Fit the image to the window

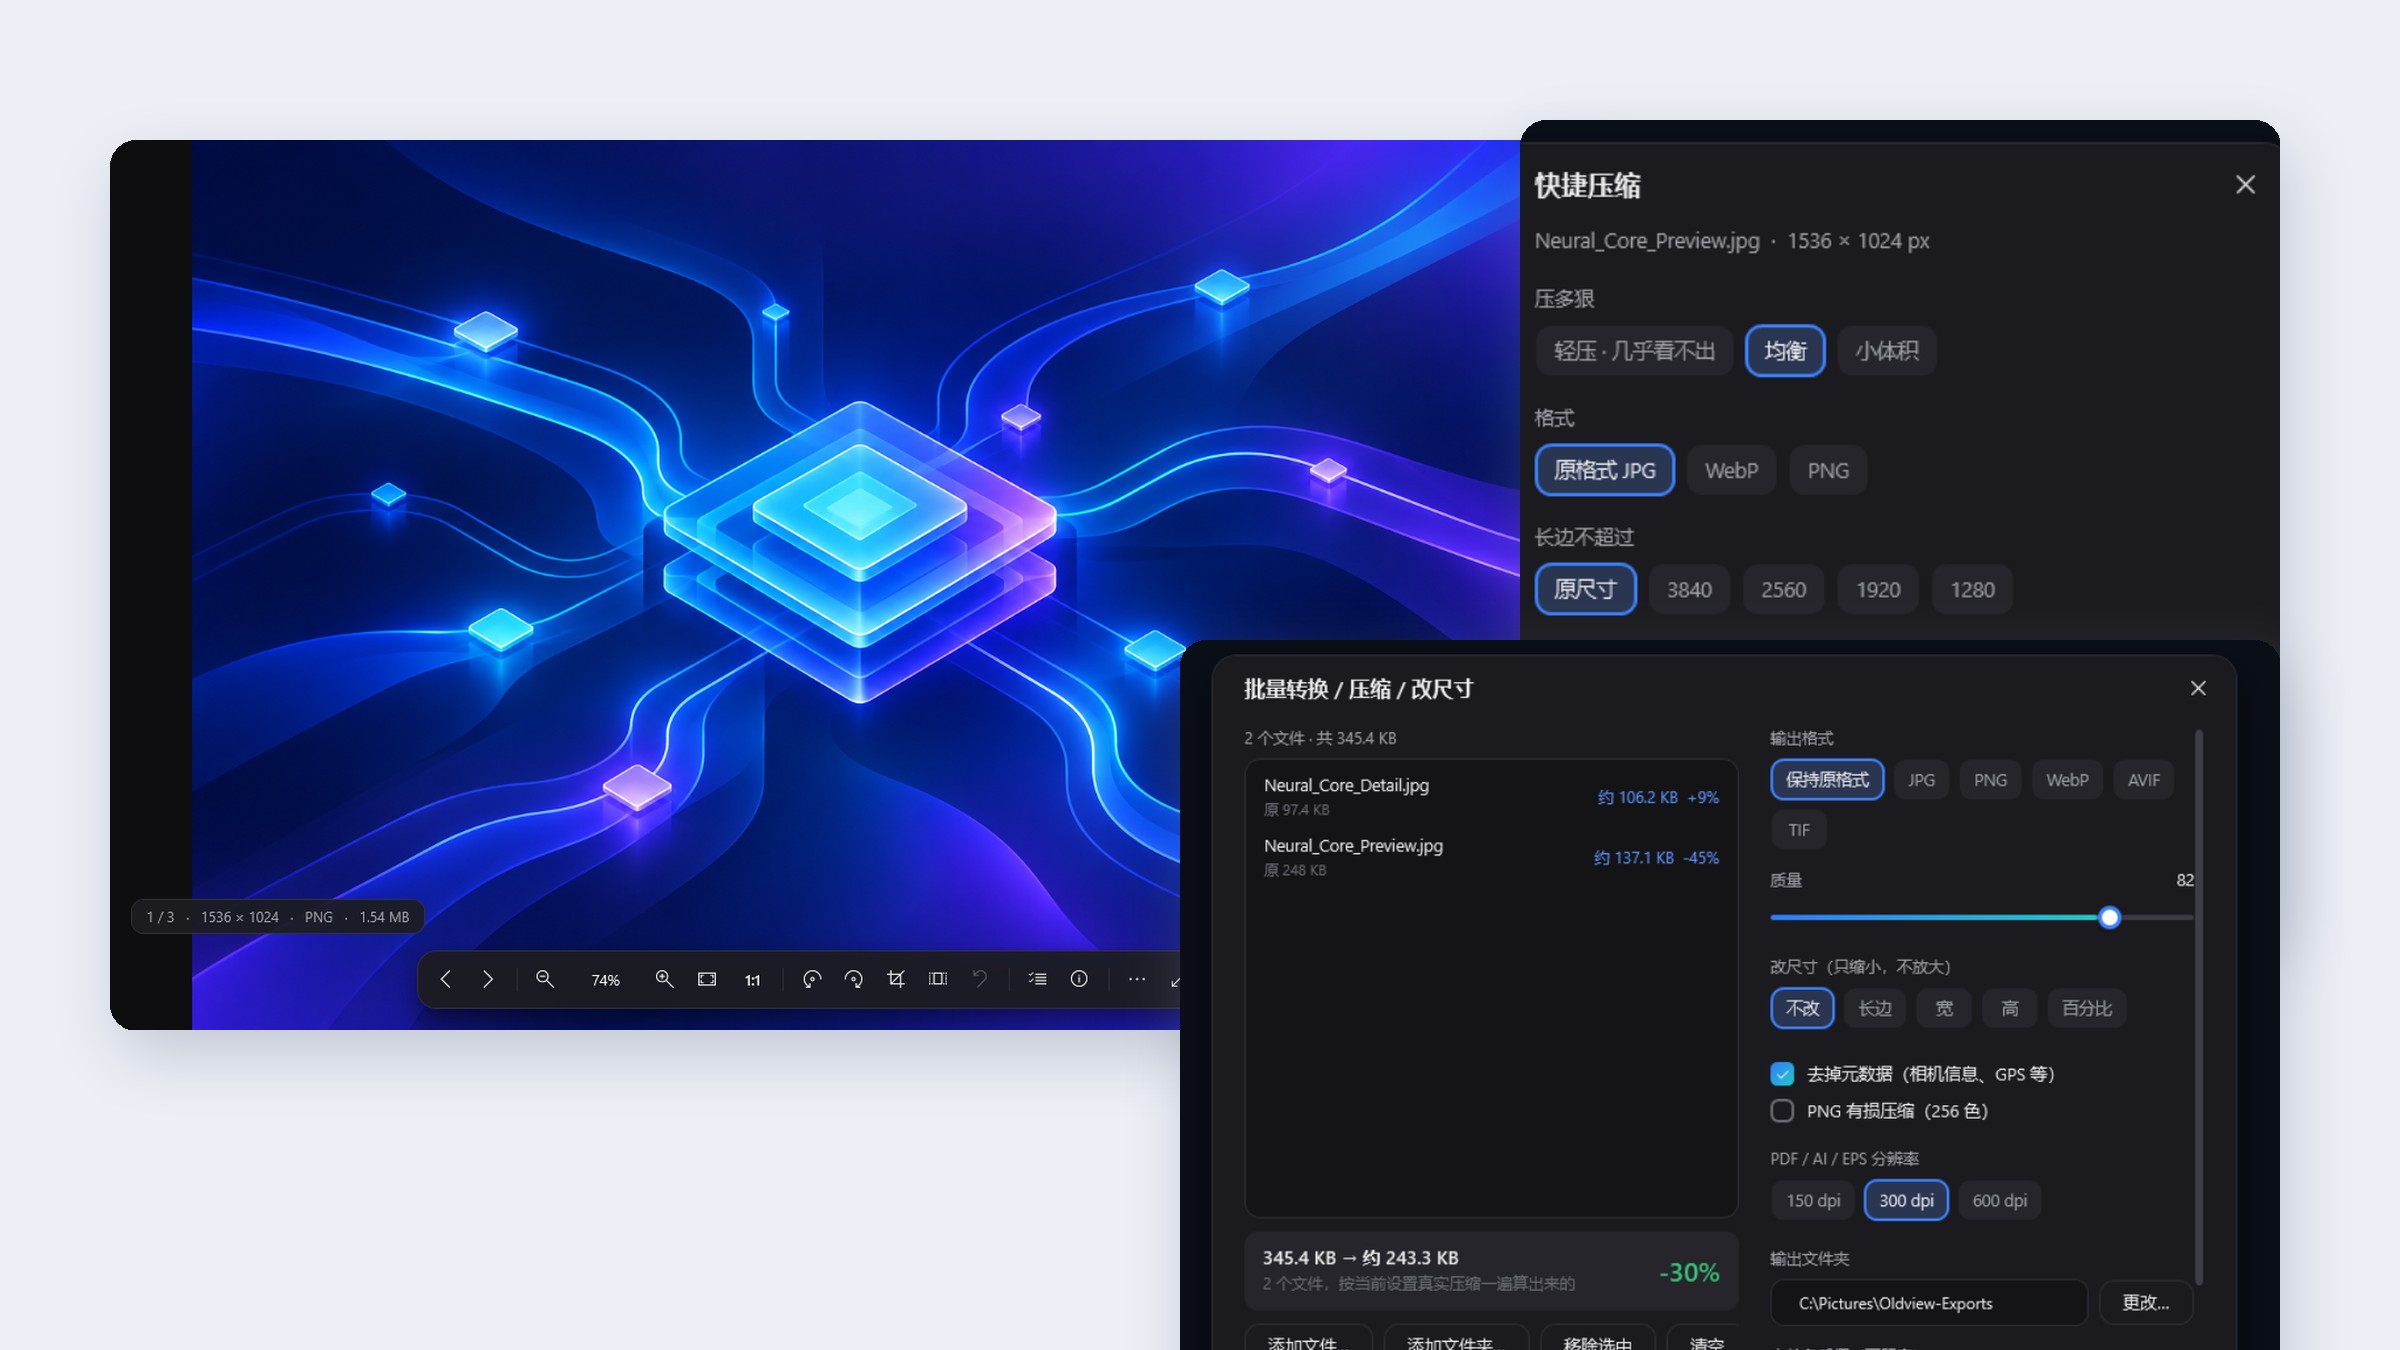707,979
